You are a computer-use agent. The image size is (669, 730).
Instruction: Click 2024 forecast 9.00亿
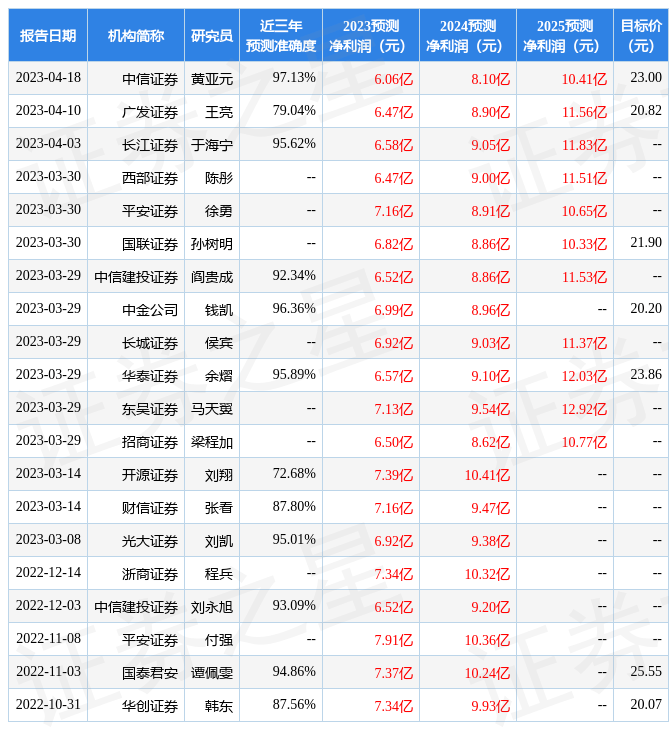(490, 178)
